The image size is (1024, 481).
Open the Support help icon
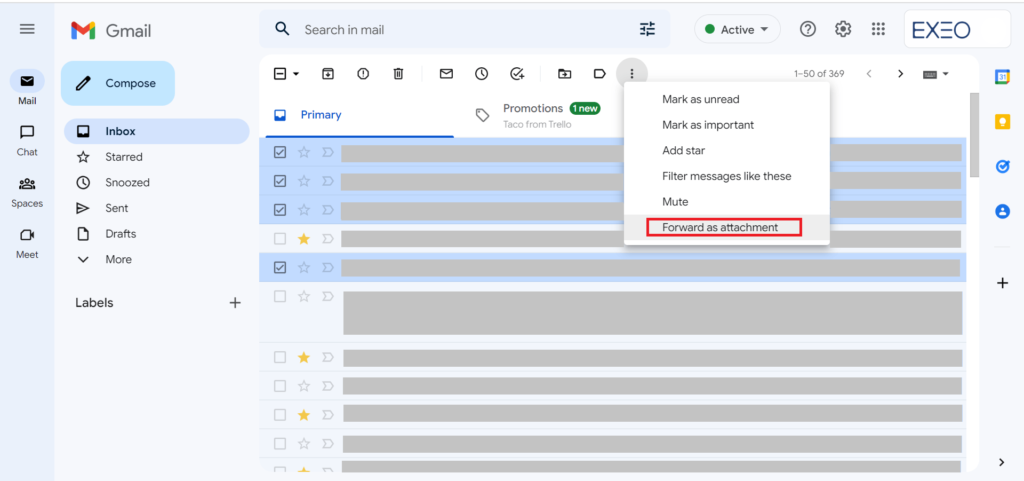(x=808, y=29)
